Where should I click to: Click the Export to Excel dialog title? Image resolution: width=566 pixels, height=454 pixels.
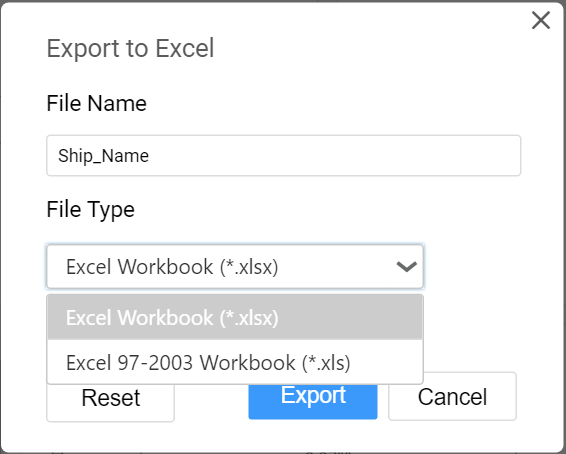tap(130, 48)
